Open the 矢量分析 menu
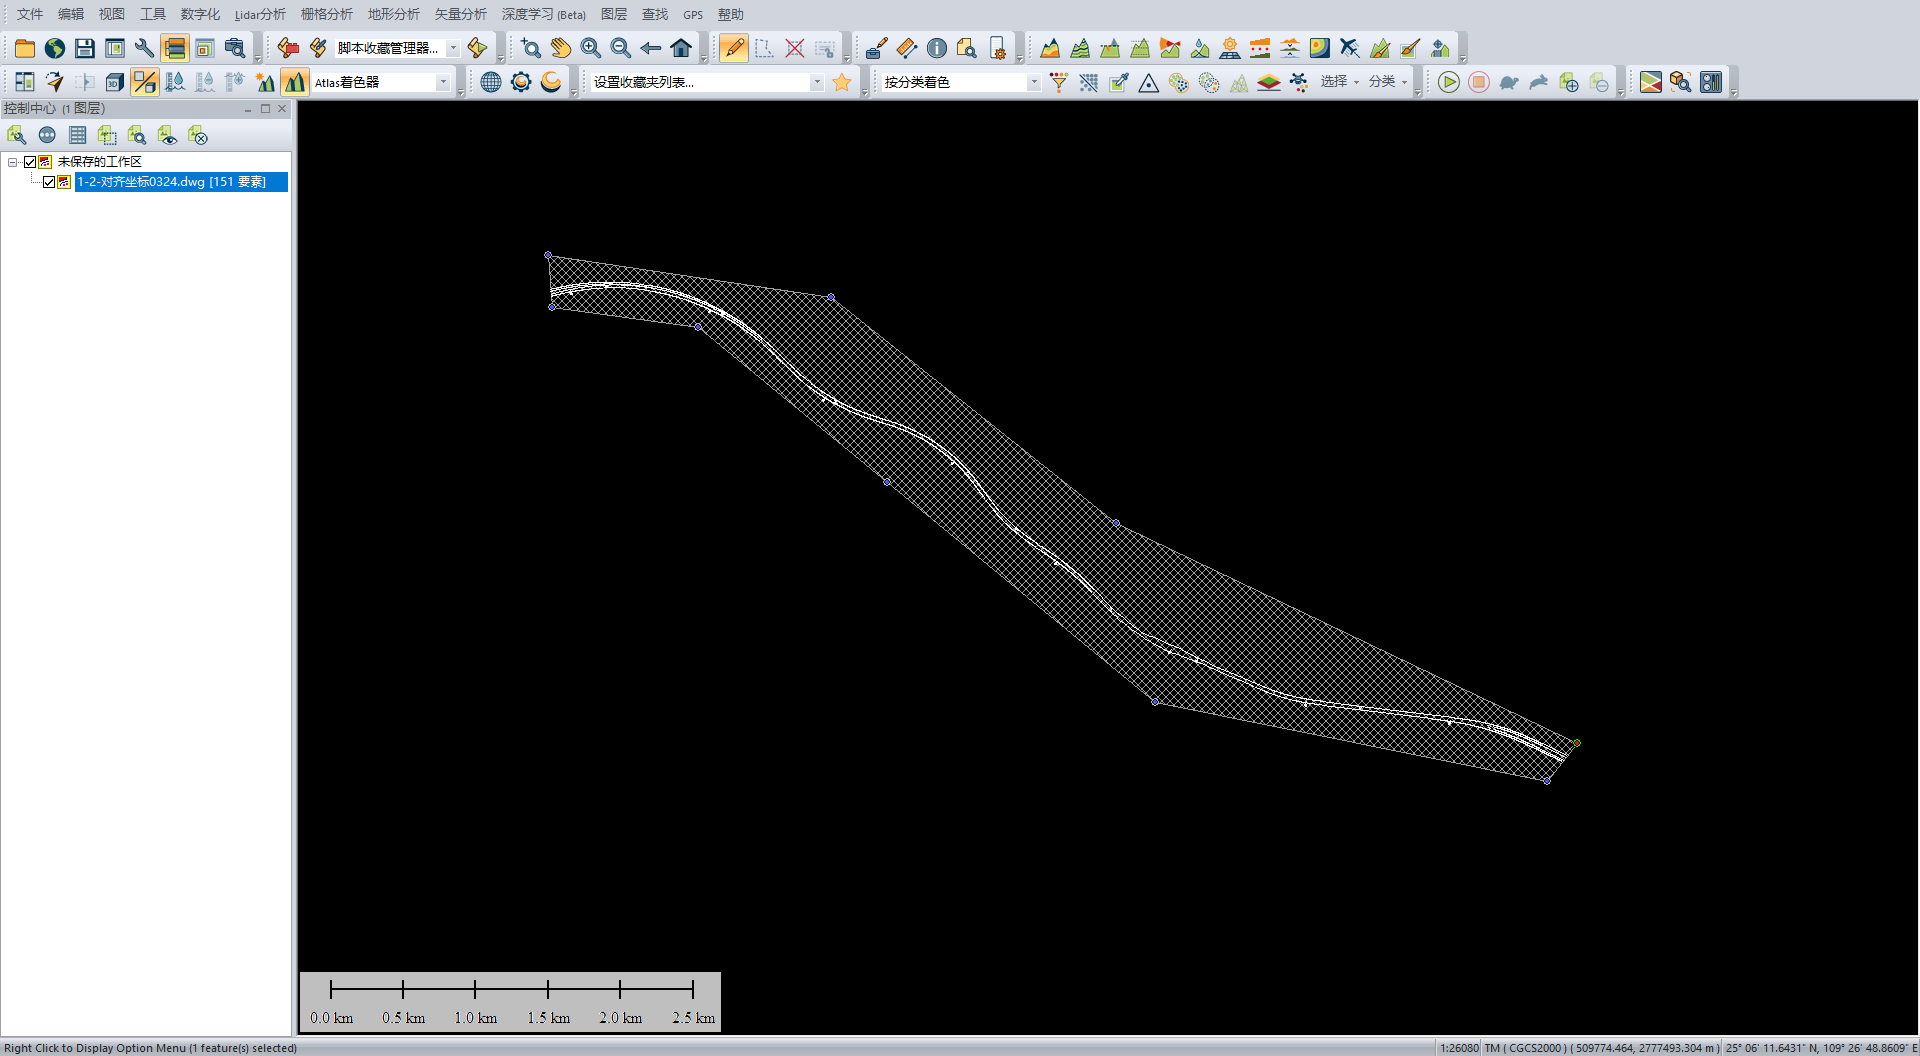1920x1056 pixels. click(x=460, y=14)
